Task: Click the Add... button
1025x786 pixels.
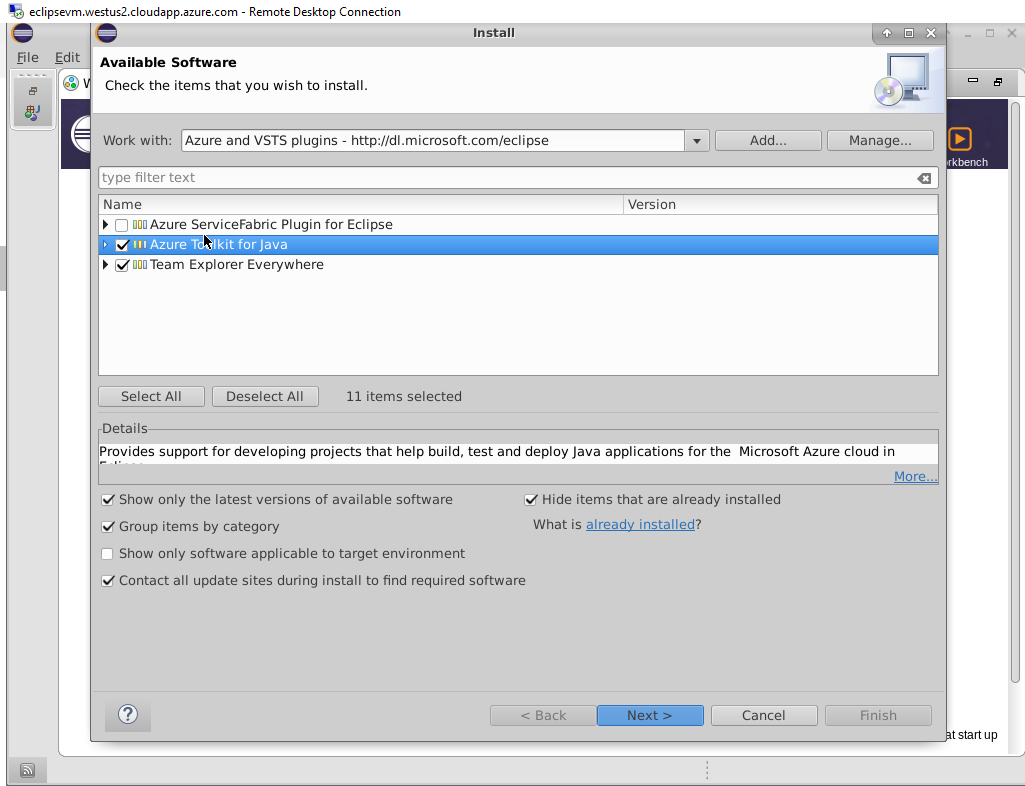Action: coord(768,141)
